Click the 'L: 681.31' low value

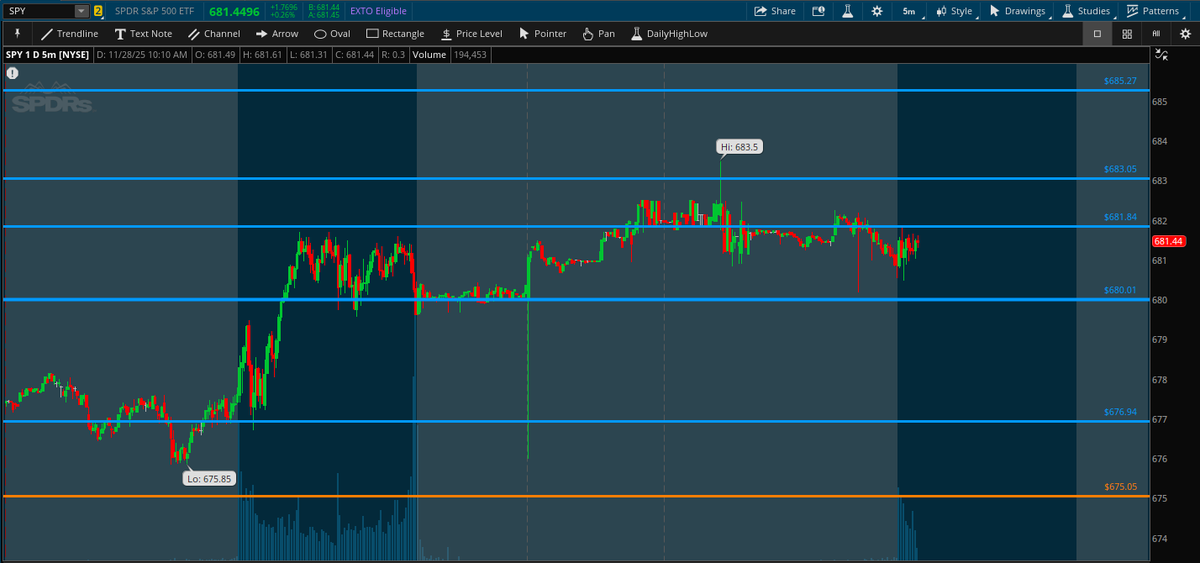[x=309, y=55]
